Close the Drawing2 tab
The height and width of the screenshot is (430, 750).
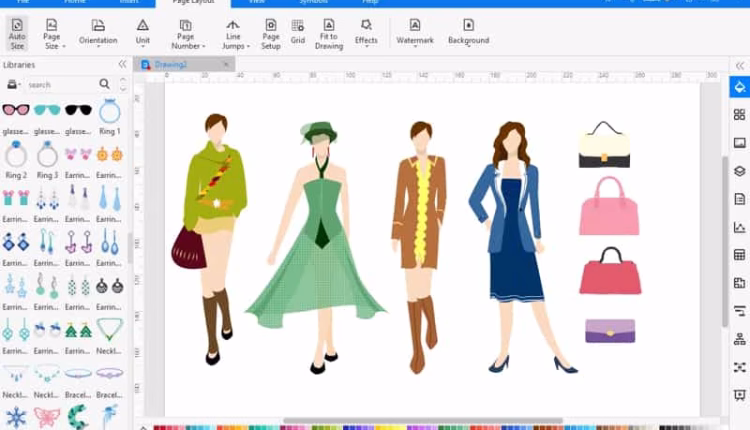(x=226, y=64)
